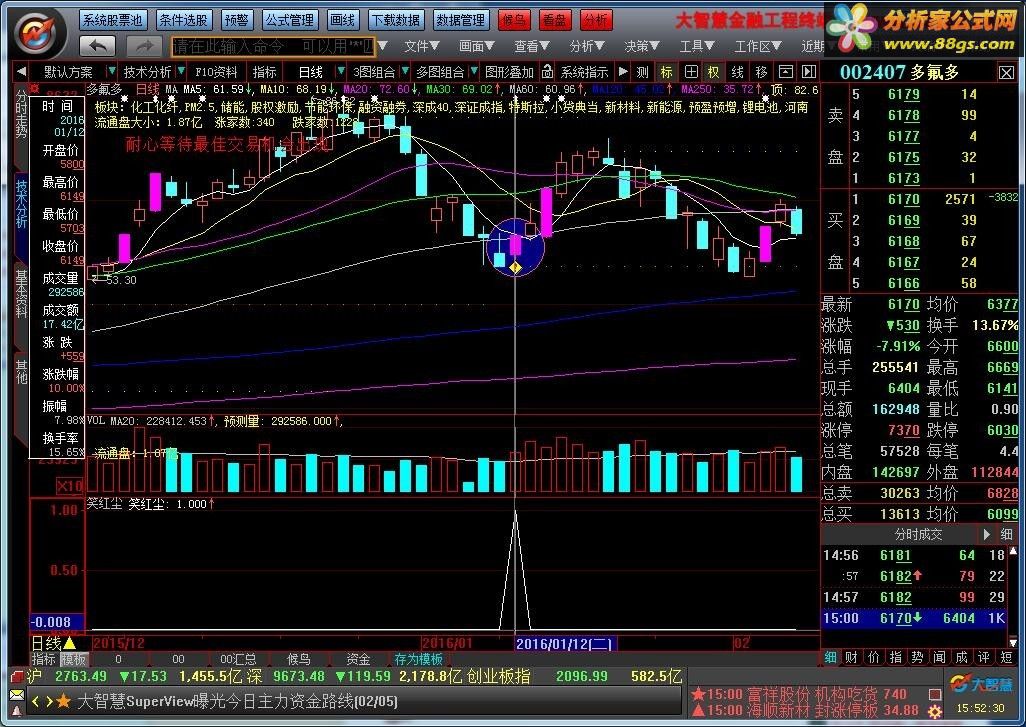This screenshot has width=1026, height=727.
Task: Click the back arrow button
Action: (x=97, y=46)
